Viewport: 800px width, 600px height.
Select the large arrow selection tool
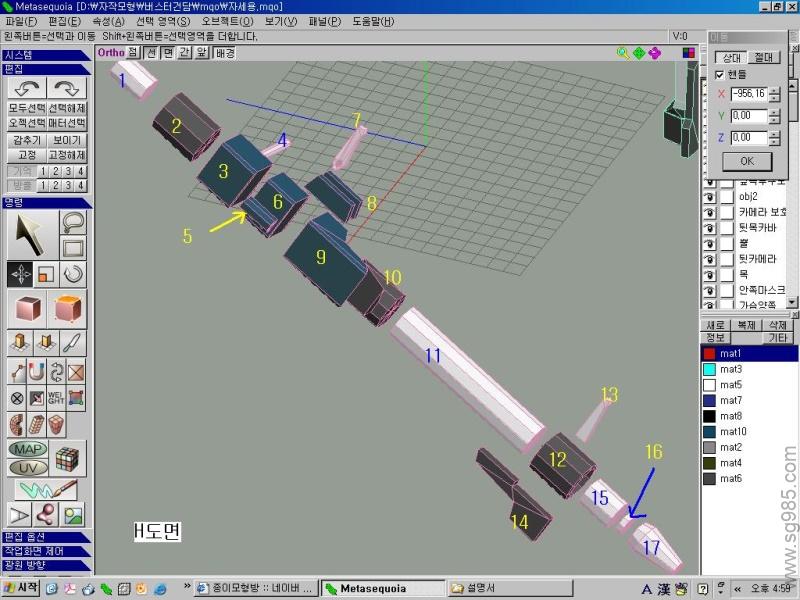point(28,234)
